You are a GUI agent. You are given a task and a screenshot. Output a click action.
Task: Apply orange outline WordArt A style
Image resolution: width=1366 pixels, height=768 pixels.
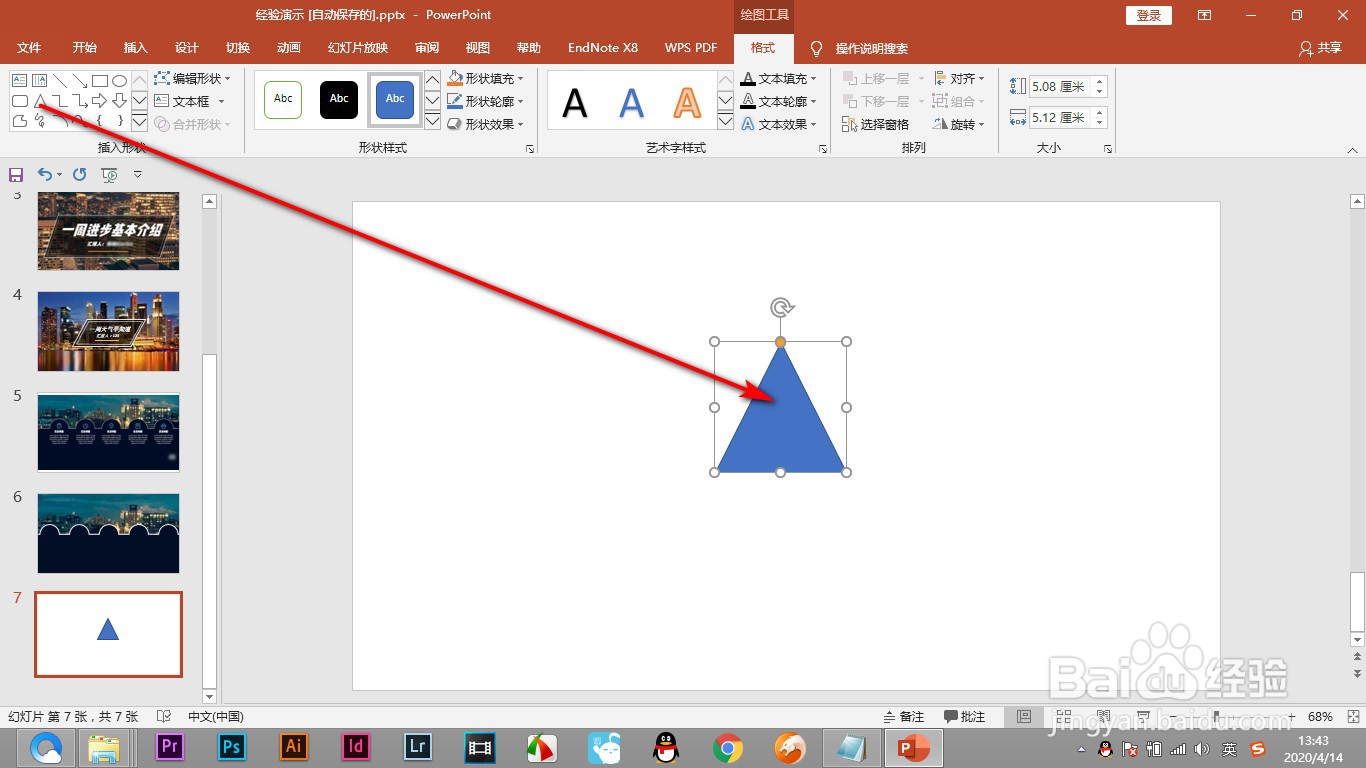pyautogui.click(x=687, y=102)
